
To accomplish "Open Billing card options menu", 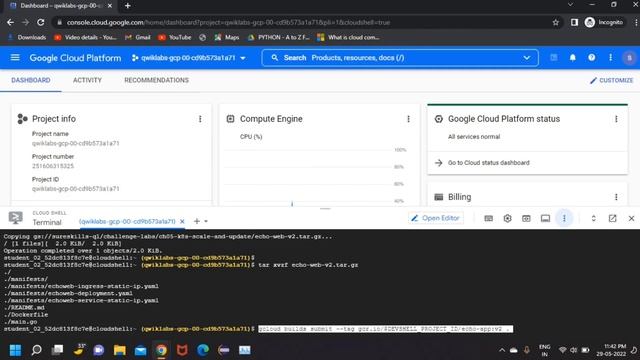I will 616,197.
